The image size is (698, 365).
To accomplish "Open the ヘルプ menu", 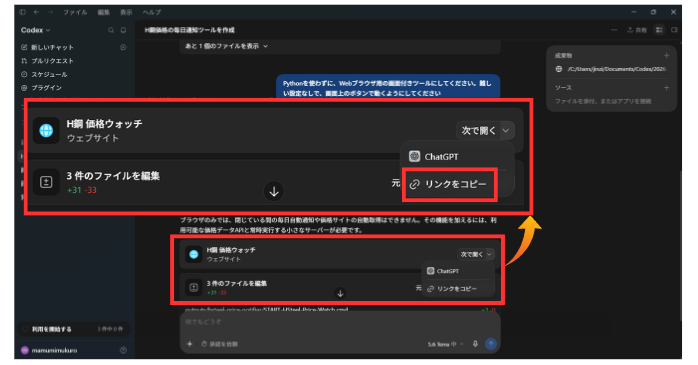I will click(152, 12).
